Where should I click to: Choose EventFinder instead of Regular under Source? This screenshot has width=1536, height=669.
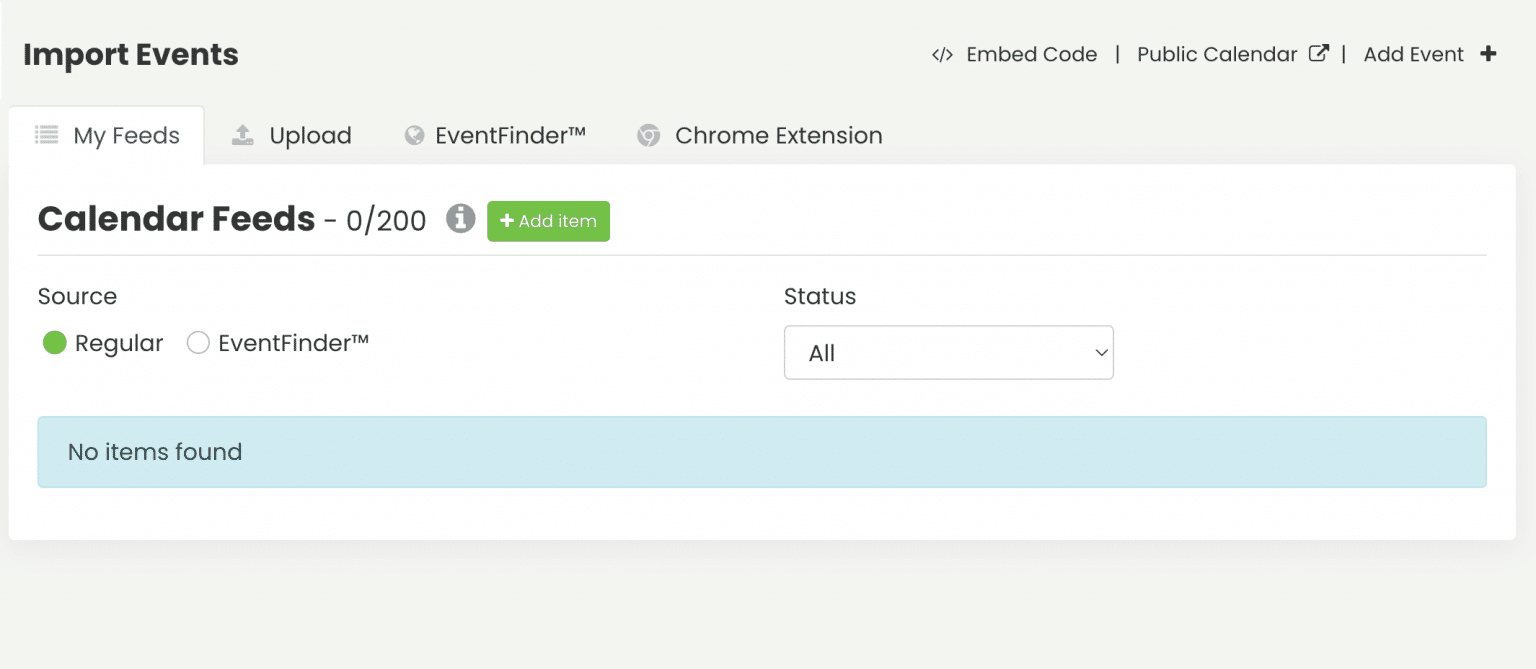(x=198, y=342)
